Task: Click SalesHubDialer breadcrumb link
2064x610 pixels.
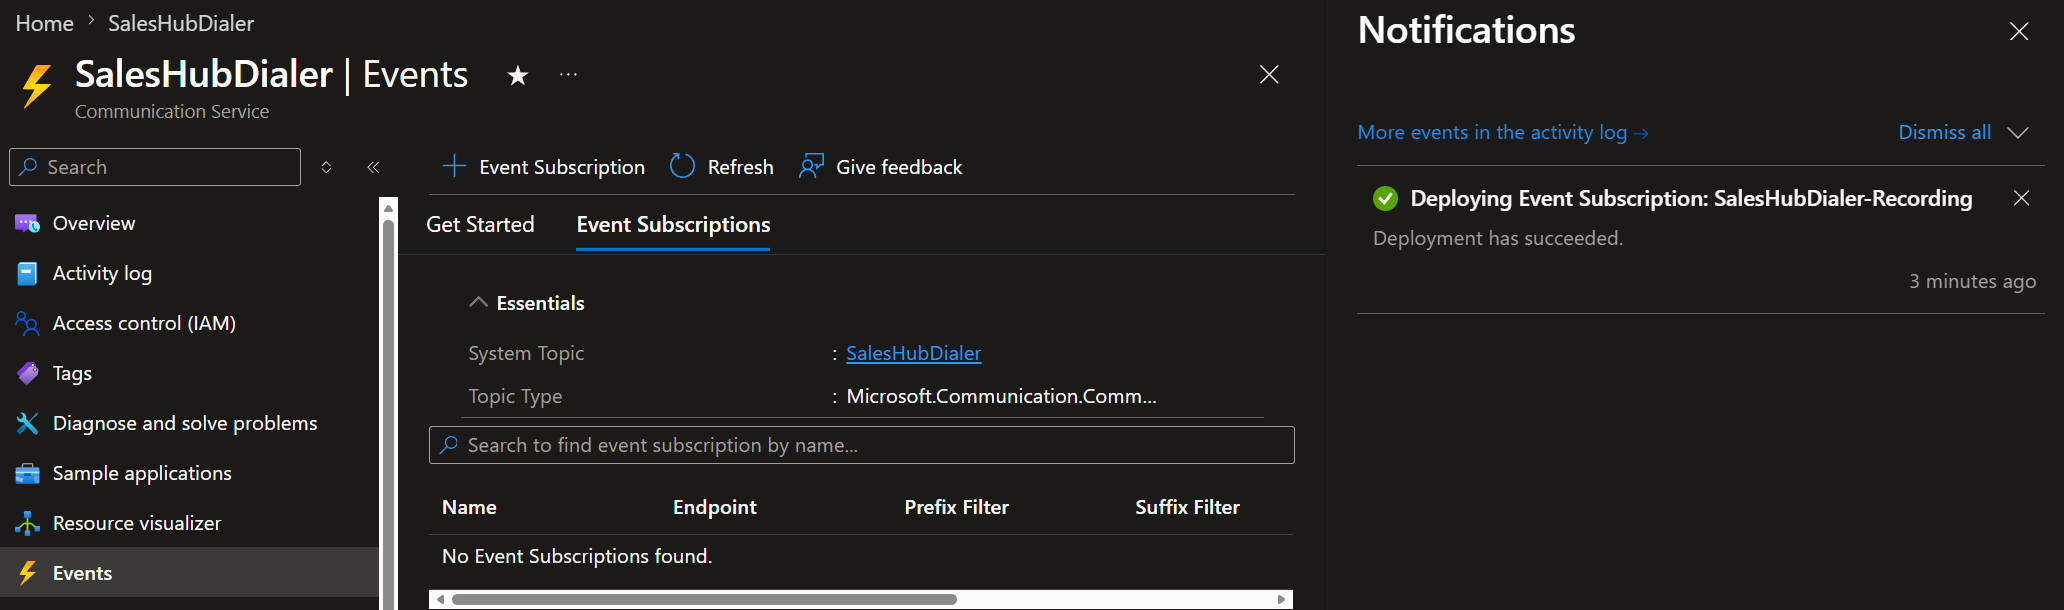Action: [181, 23]
